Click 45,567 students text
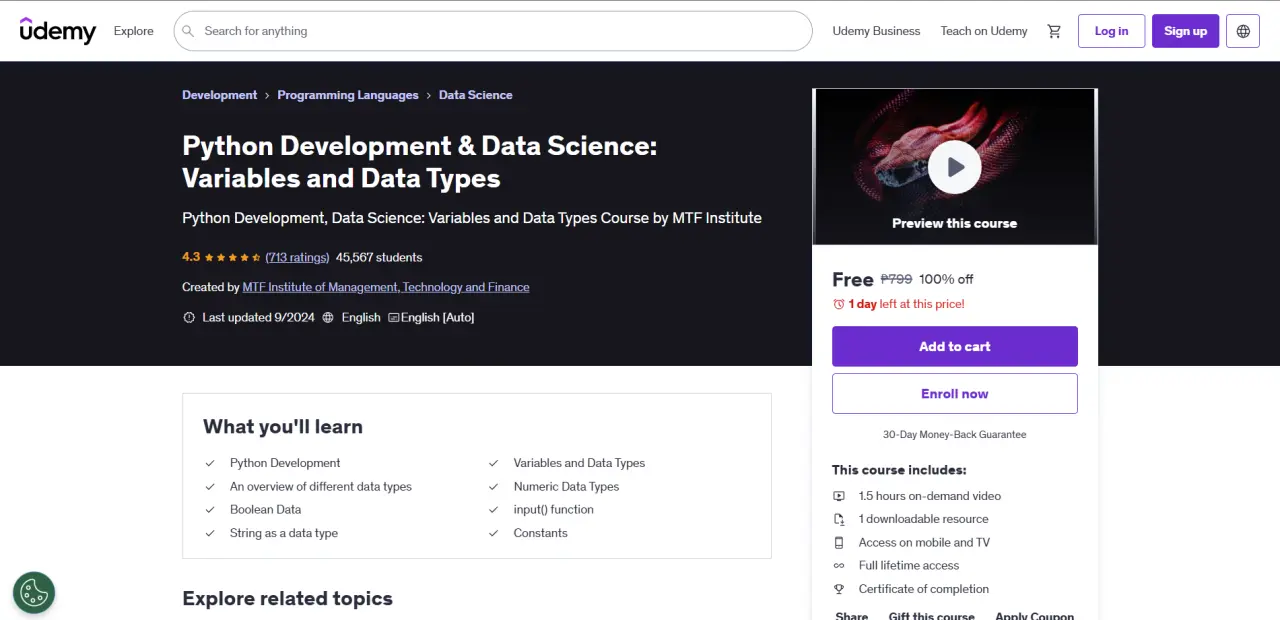This screenshot has height=620, width=1280. point(379,257)
